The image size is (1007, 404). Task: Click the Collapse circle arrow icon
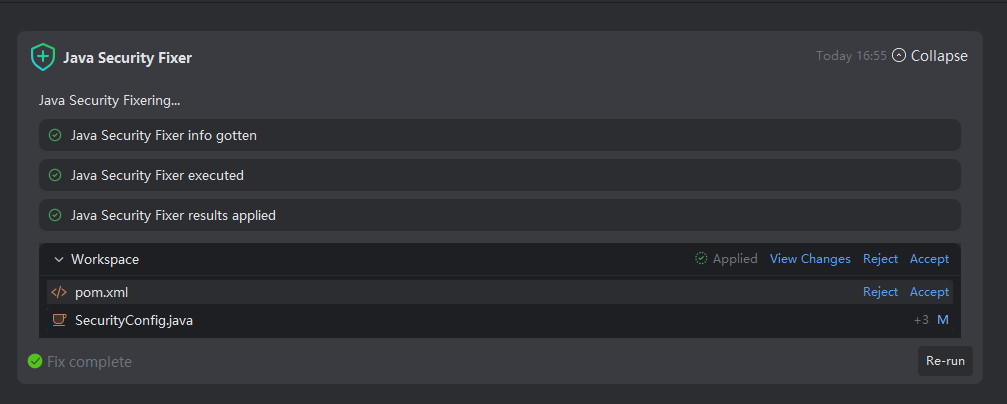point(899,56)
